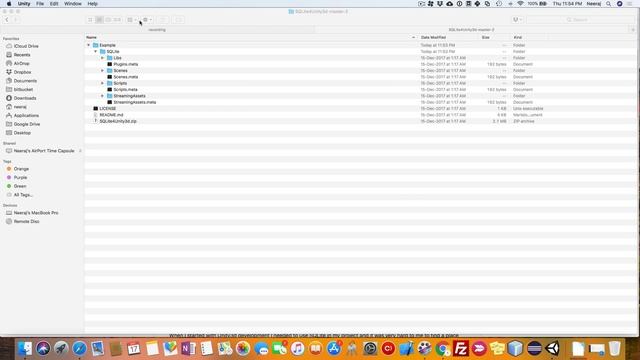
Task: Open Applications in sidebar
Action: point(26,116)
